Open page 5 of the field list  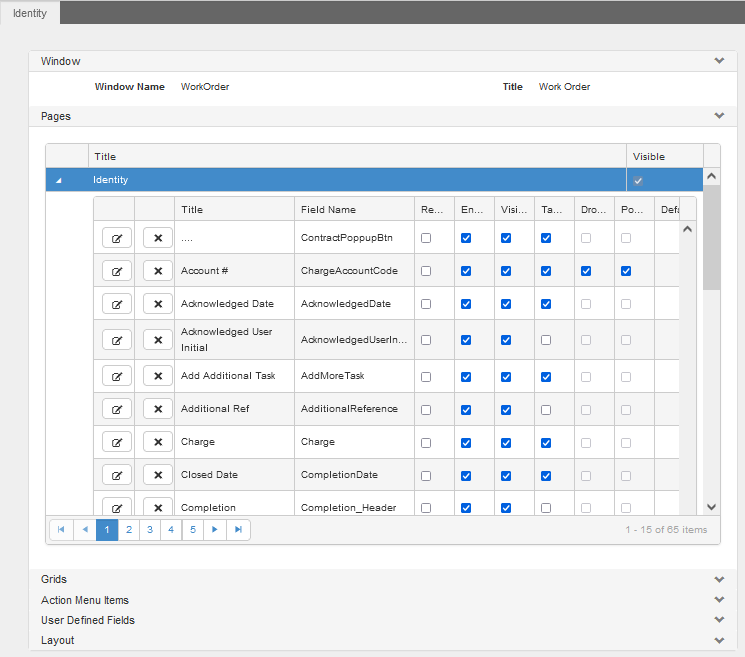pyautogui.click(x=192, y=530)
